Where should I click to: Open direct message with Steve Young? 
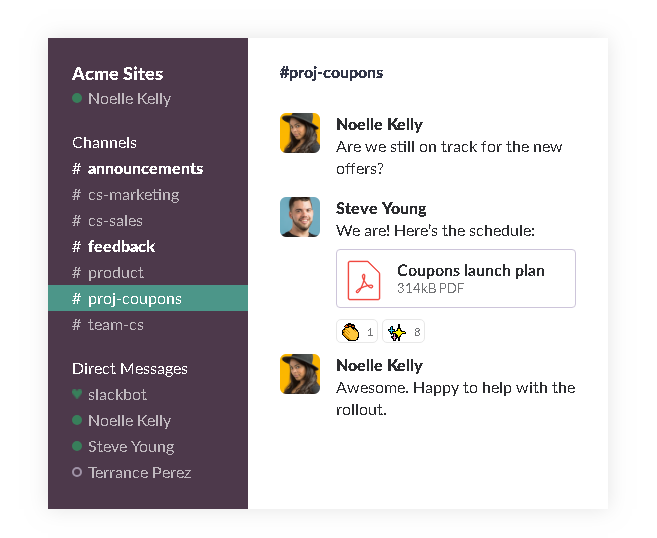[130, 447]
